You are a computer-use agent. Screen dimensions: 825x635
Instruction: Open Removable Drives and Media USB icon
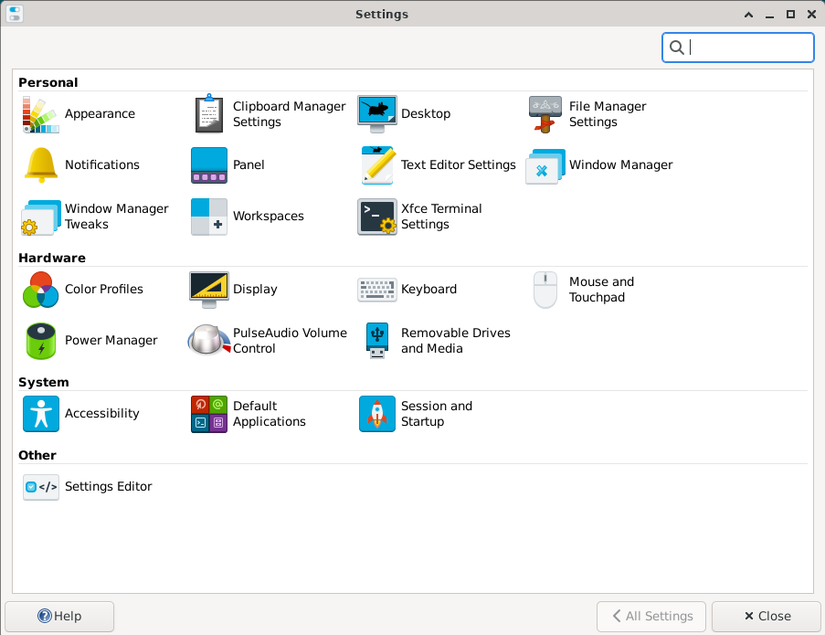point(377,341)
